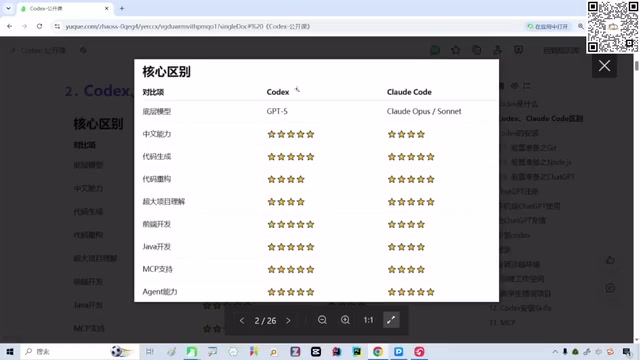Open Task View from the taskbar

pyautogui.click(x=150, y=352)
